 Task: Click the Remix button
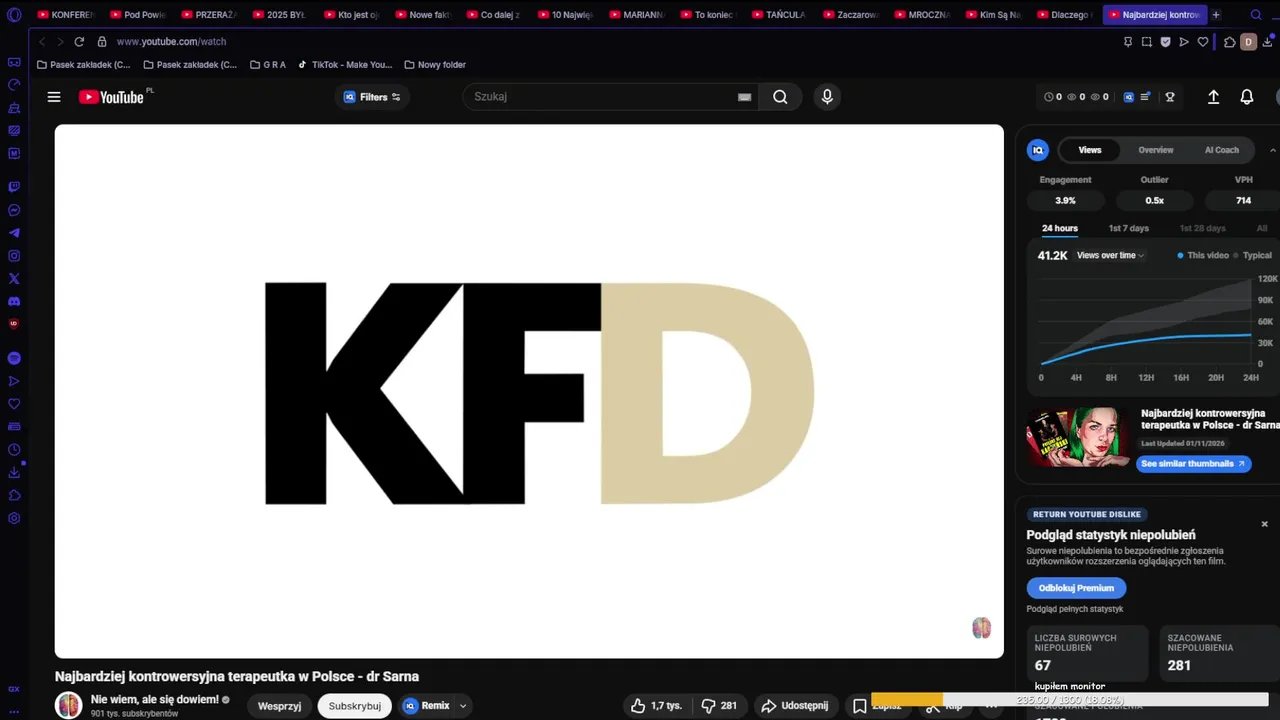tap(427, 706)
